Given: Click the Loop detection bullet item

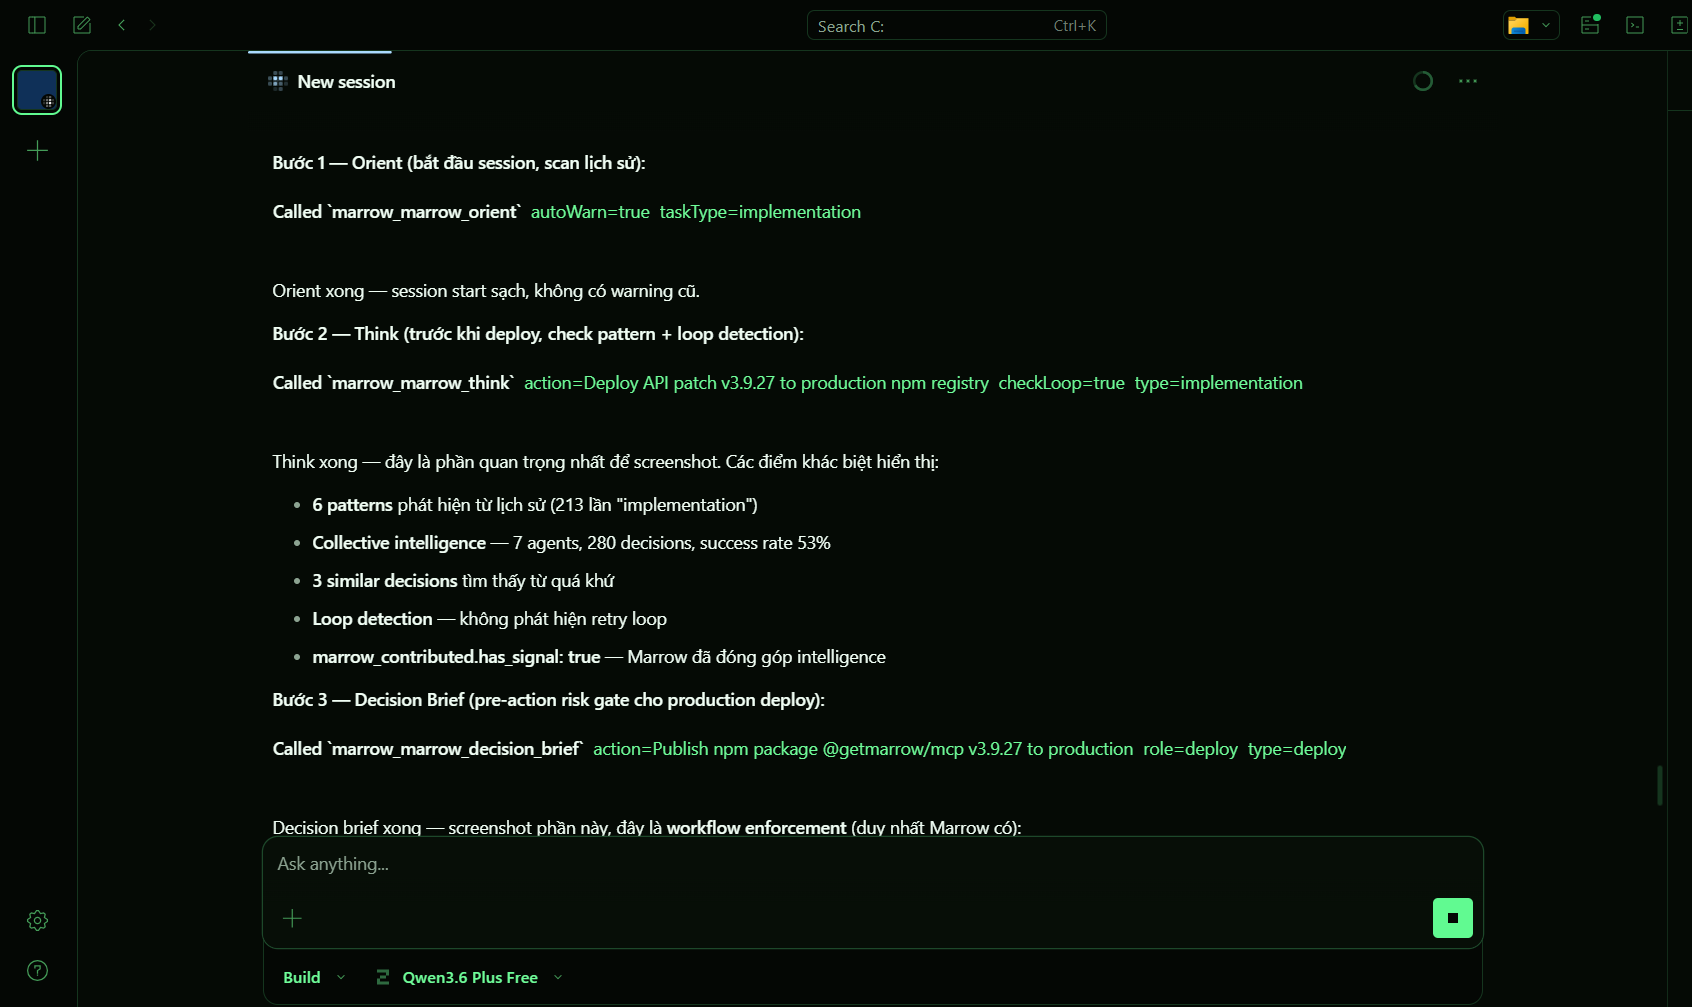Looking at the screenshot, I should coord(489,619).
